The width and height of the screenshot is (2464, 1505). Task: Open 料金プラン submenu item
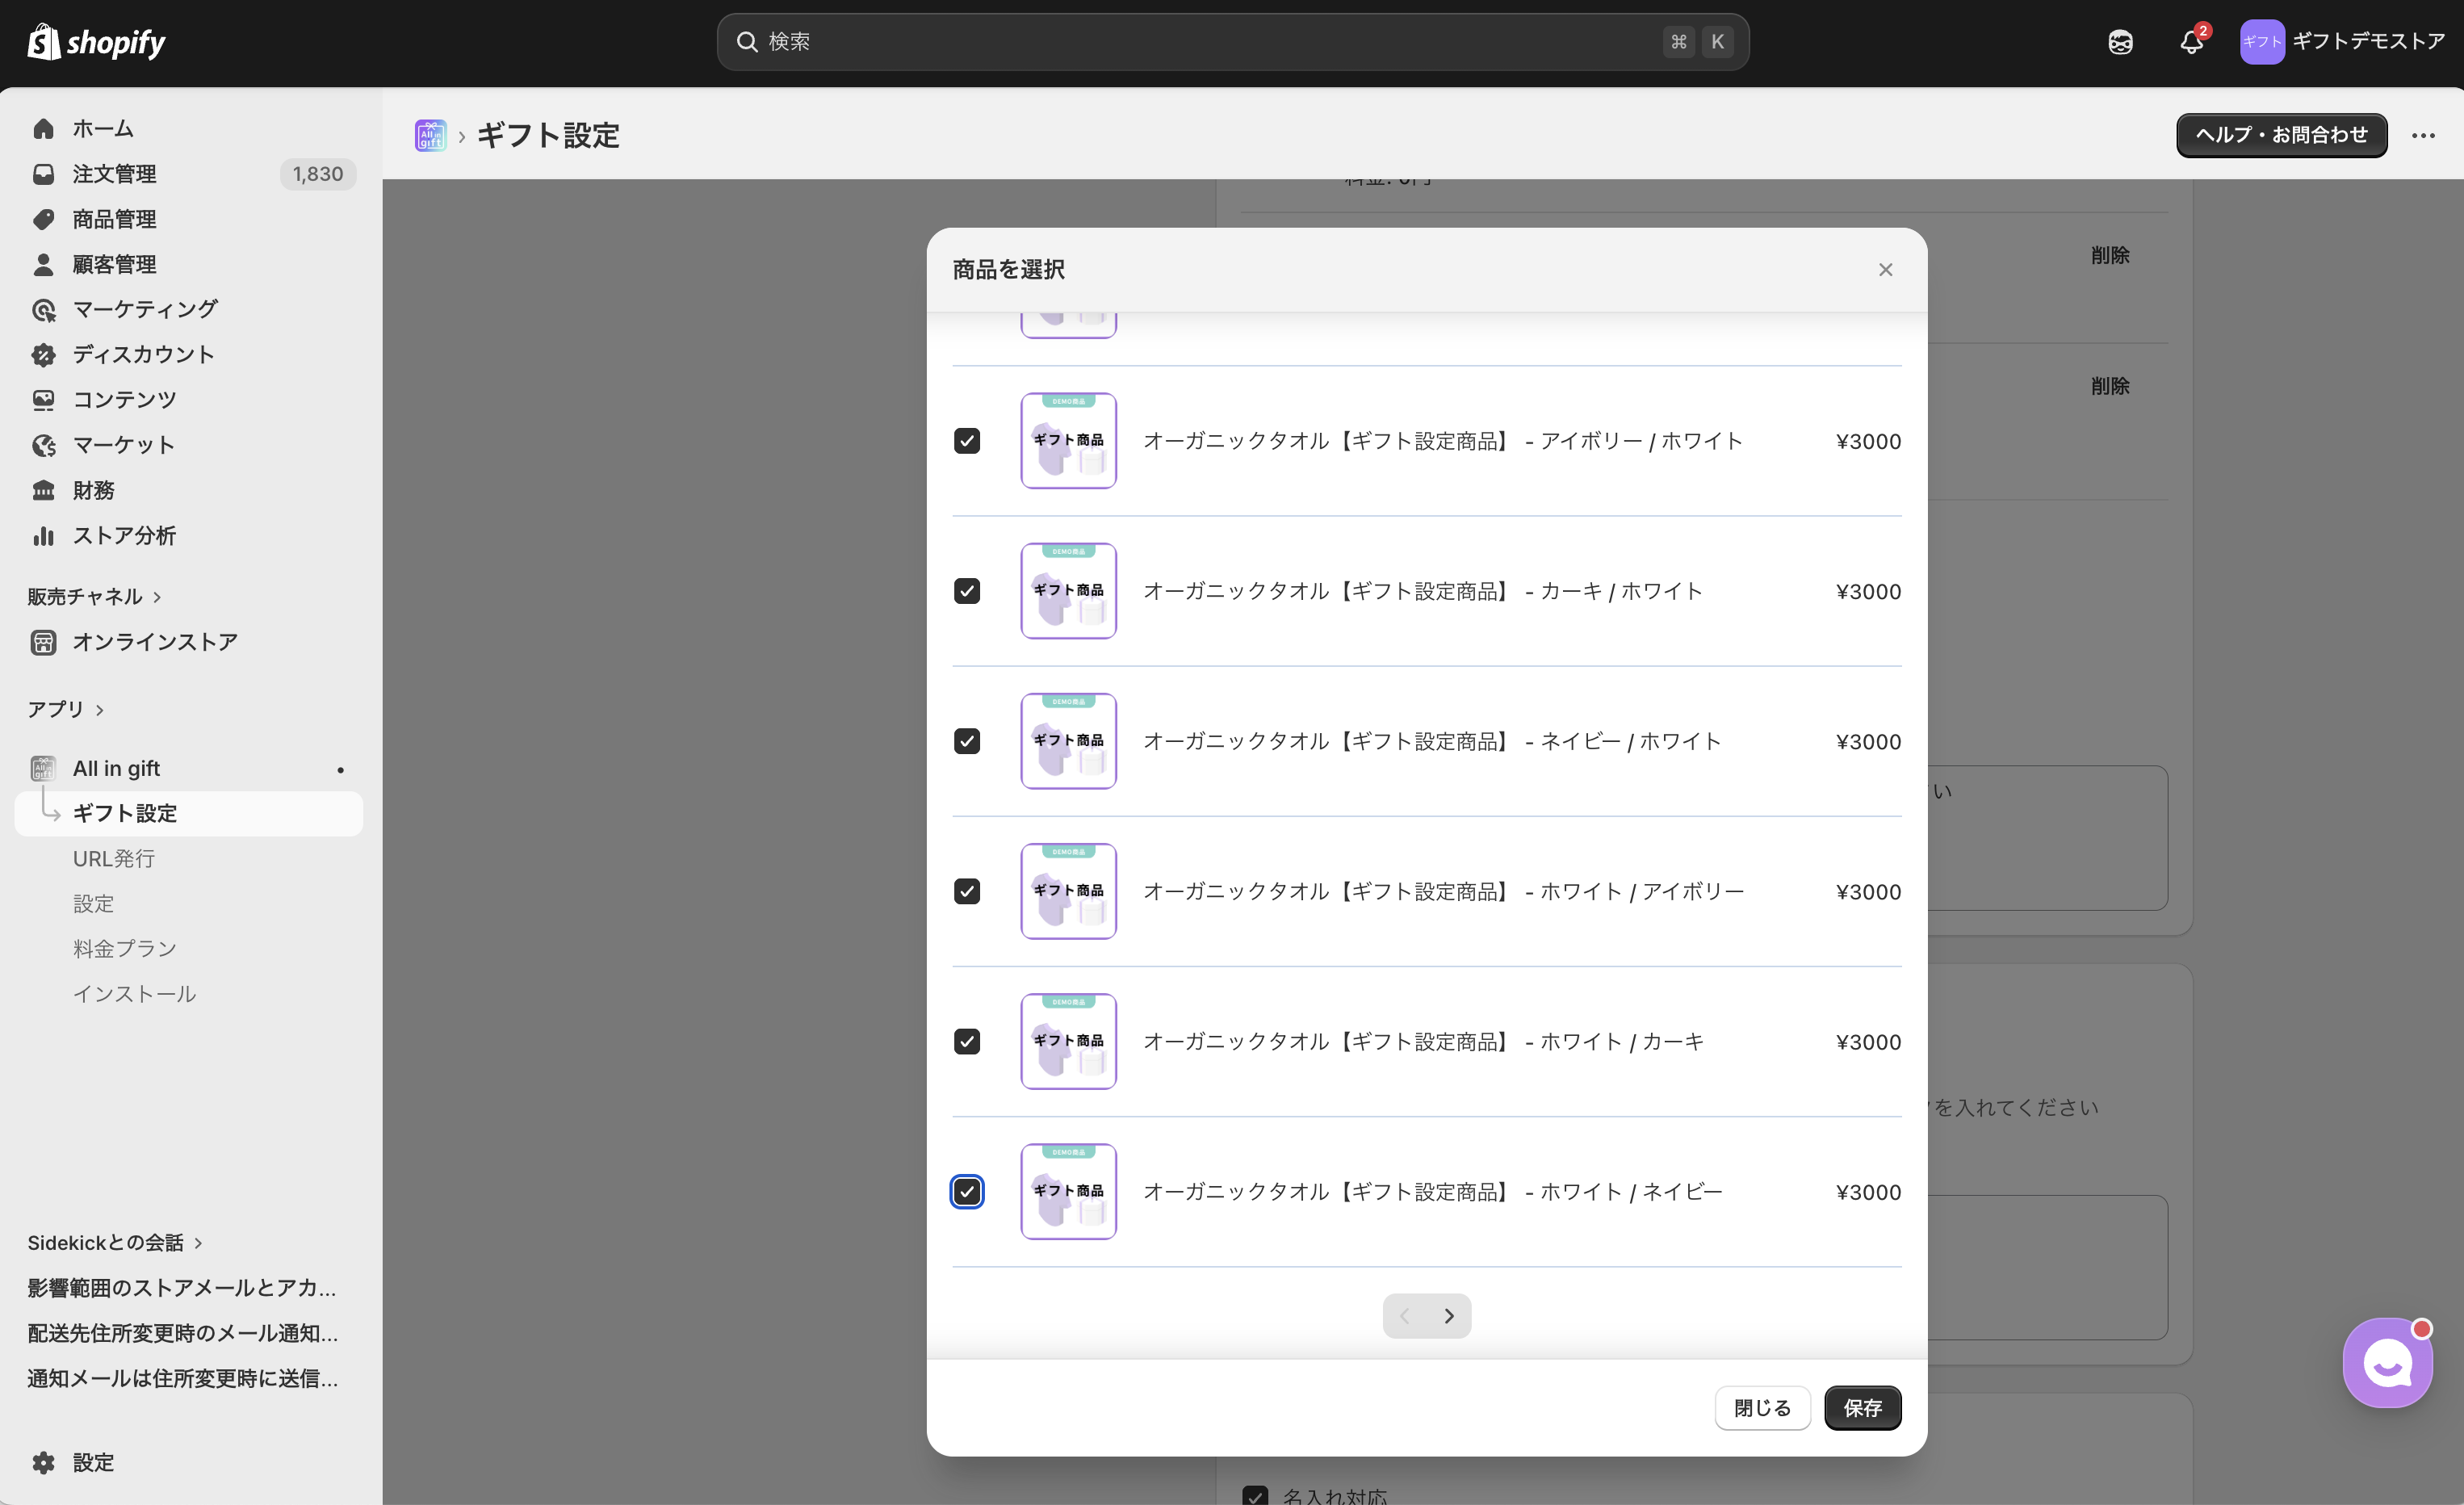125,949
